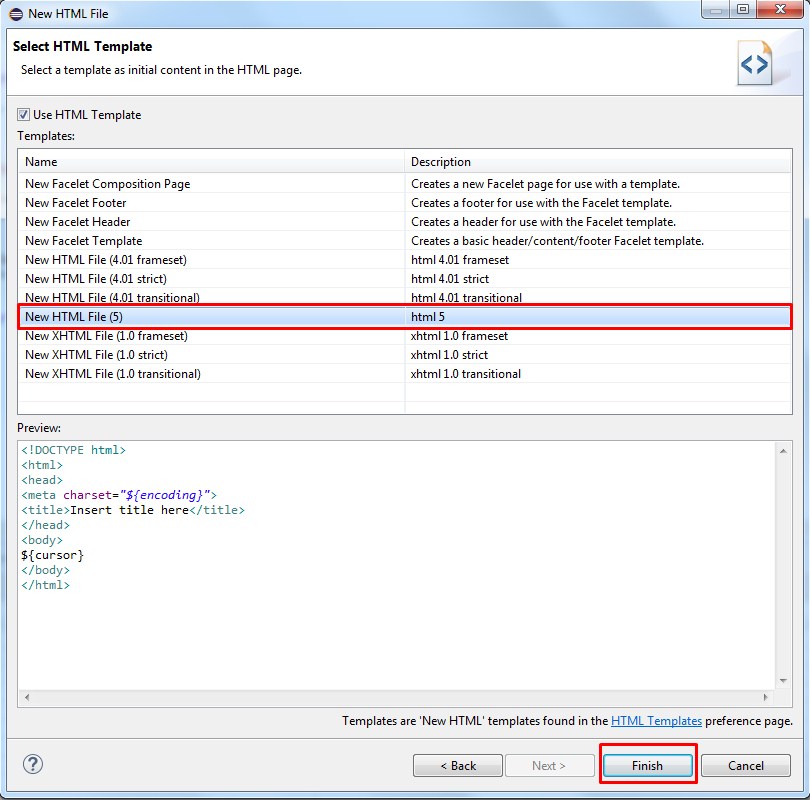Open the HTML Templates preference link
The image size is (810, 800).
(656, 720)
